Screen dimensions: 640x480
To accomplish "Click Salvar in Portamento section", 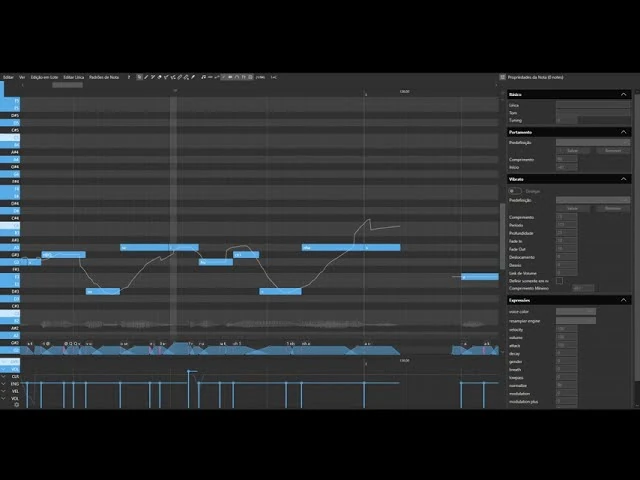I will [573, 151].
